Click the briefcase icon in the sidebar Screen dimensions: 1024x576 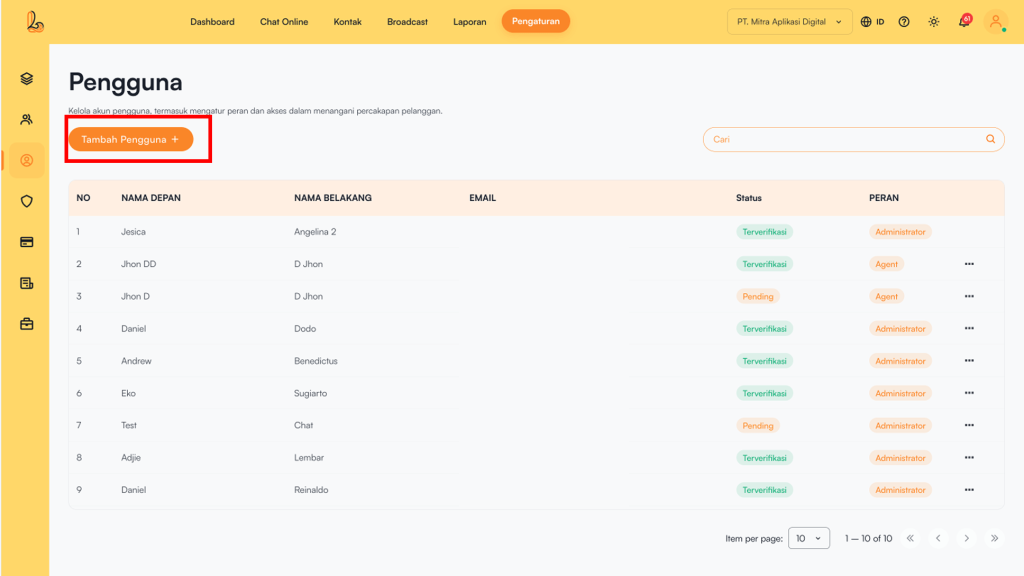click(27, 324)
